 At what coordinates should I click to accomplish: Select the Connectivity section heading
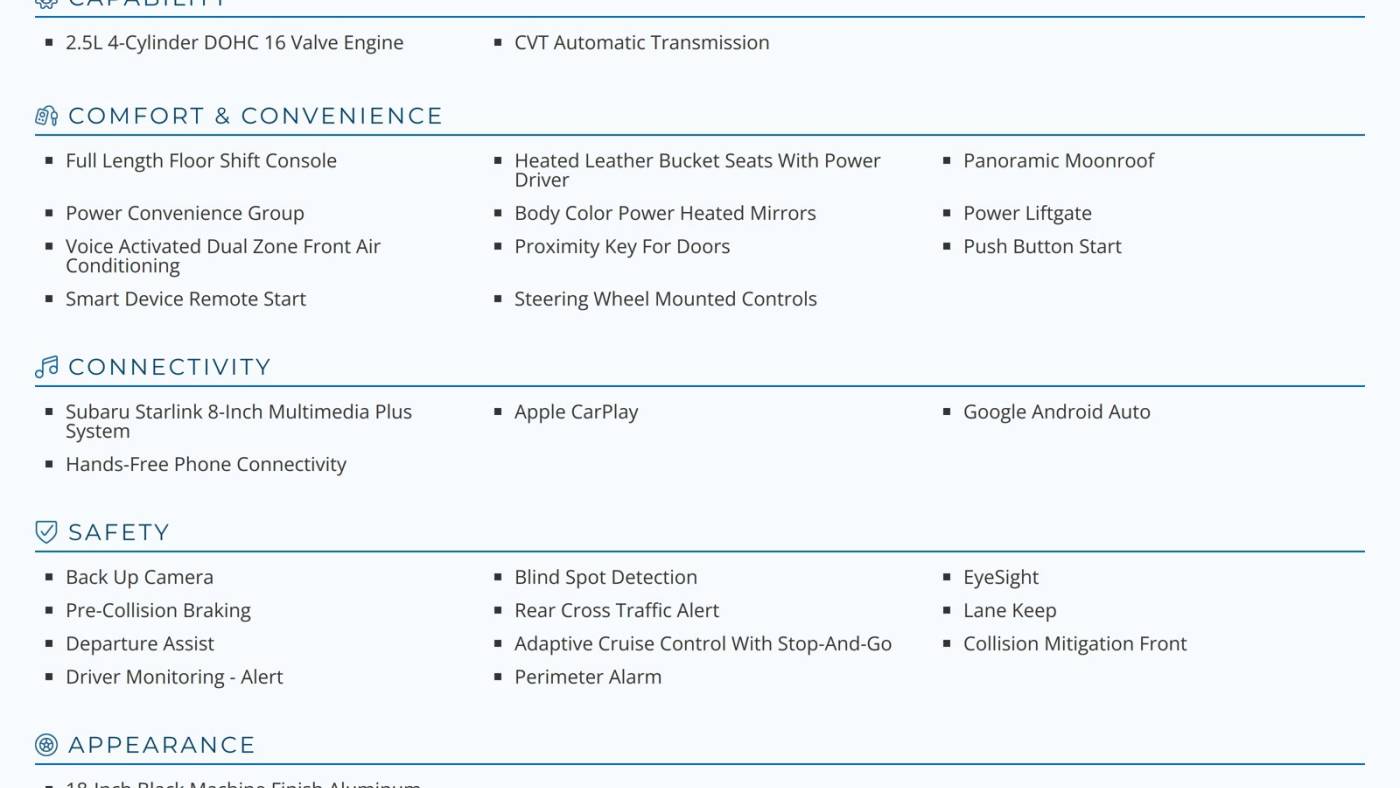point(169,367)
